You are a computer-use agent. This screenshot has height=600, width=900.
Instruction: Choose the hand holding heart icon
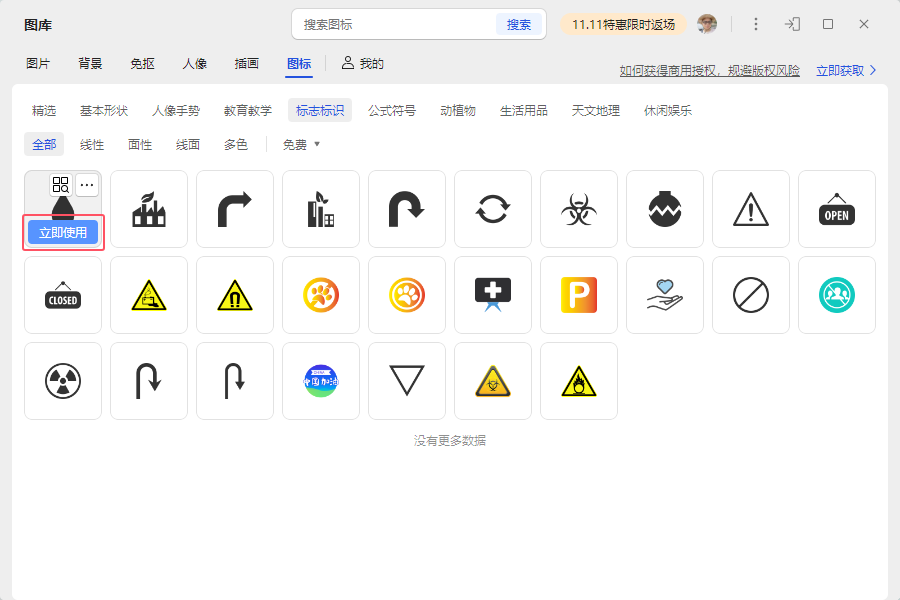coord(665,295)
